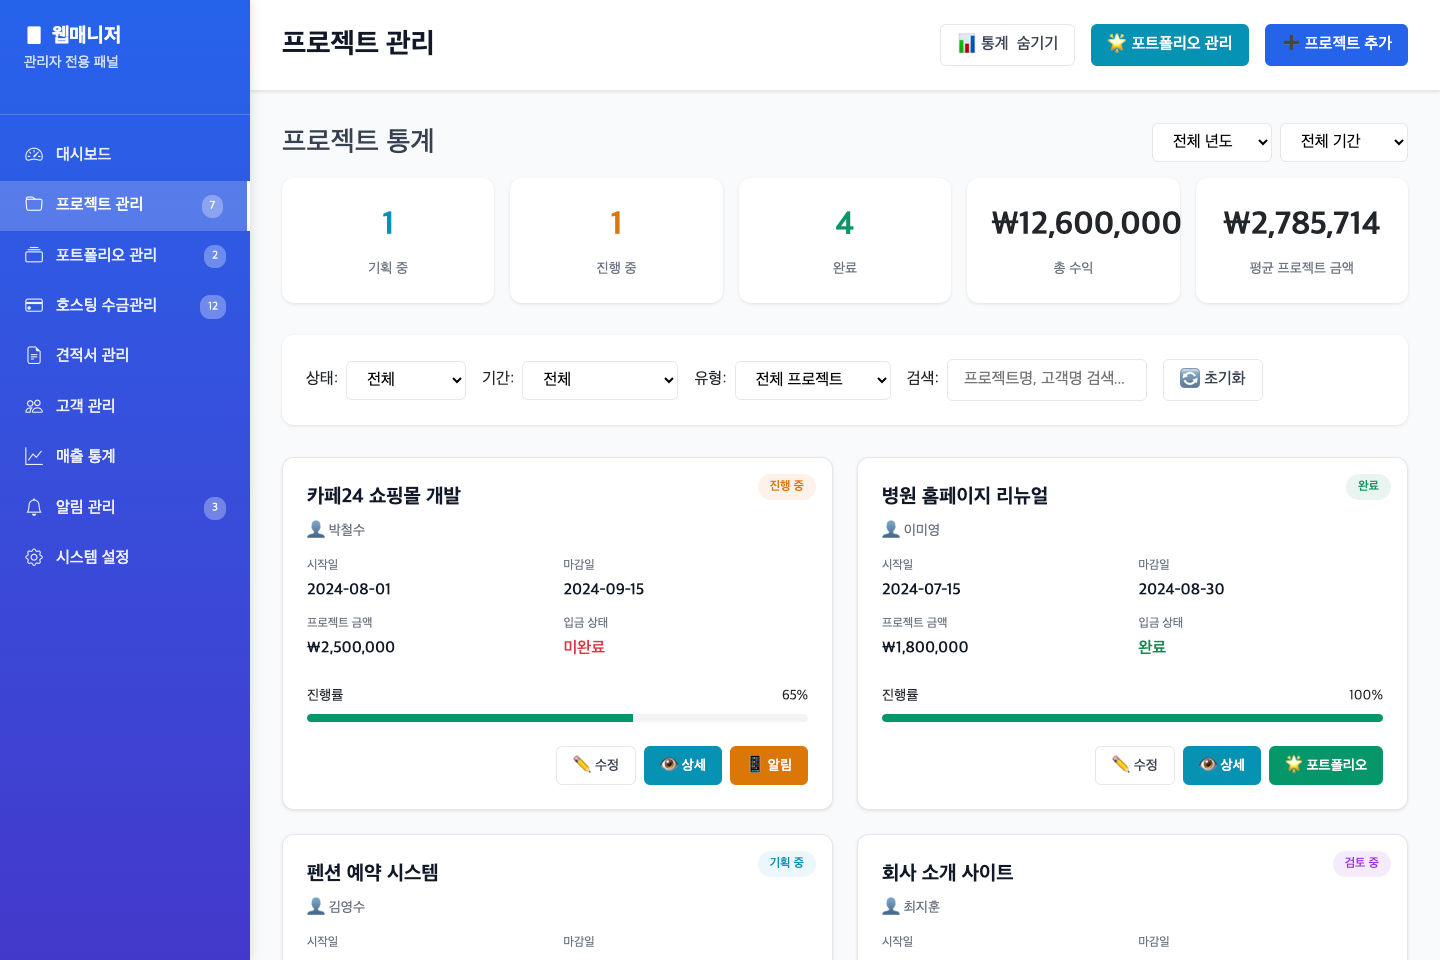Click the 프로젝트 관리 folder icon

pos(34,204)
